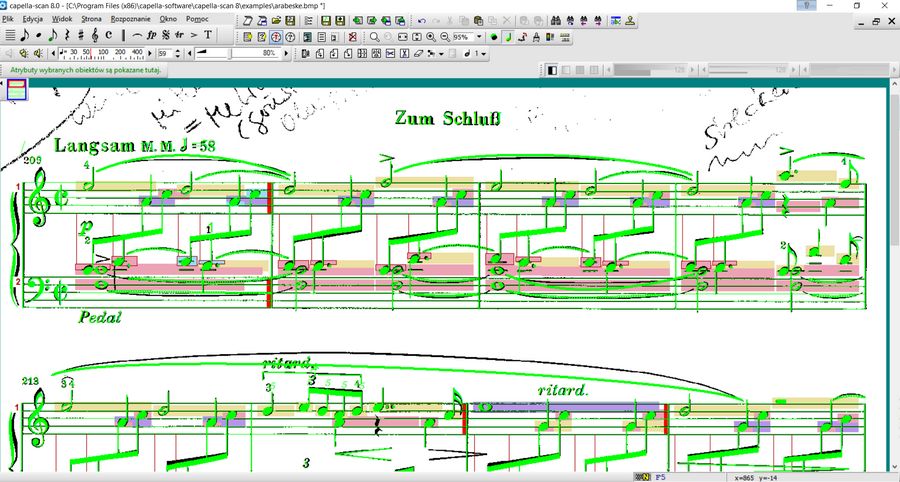Click the Pedal text in score
The image size is (900, 482).
100,317
